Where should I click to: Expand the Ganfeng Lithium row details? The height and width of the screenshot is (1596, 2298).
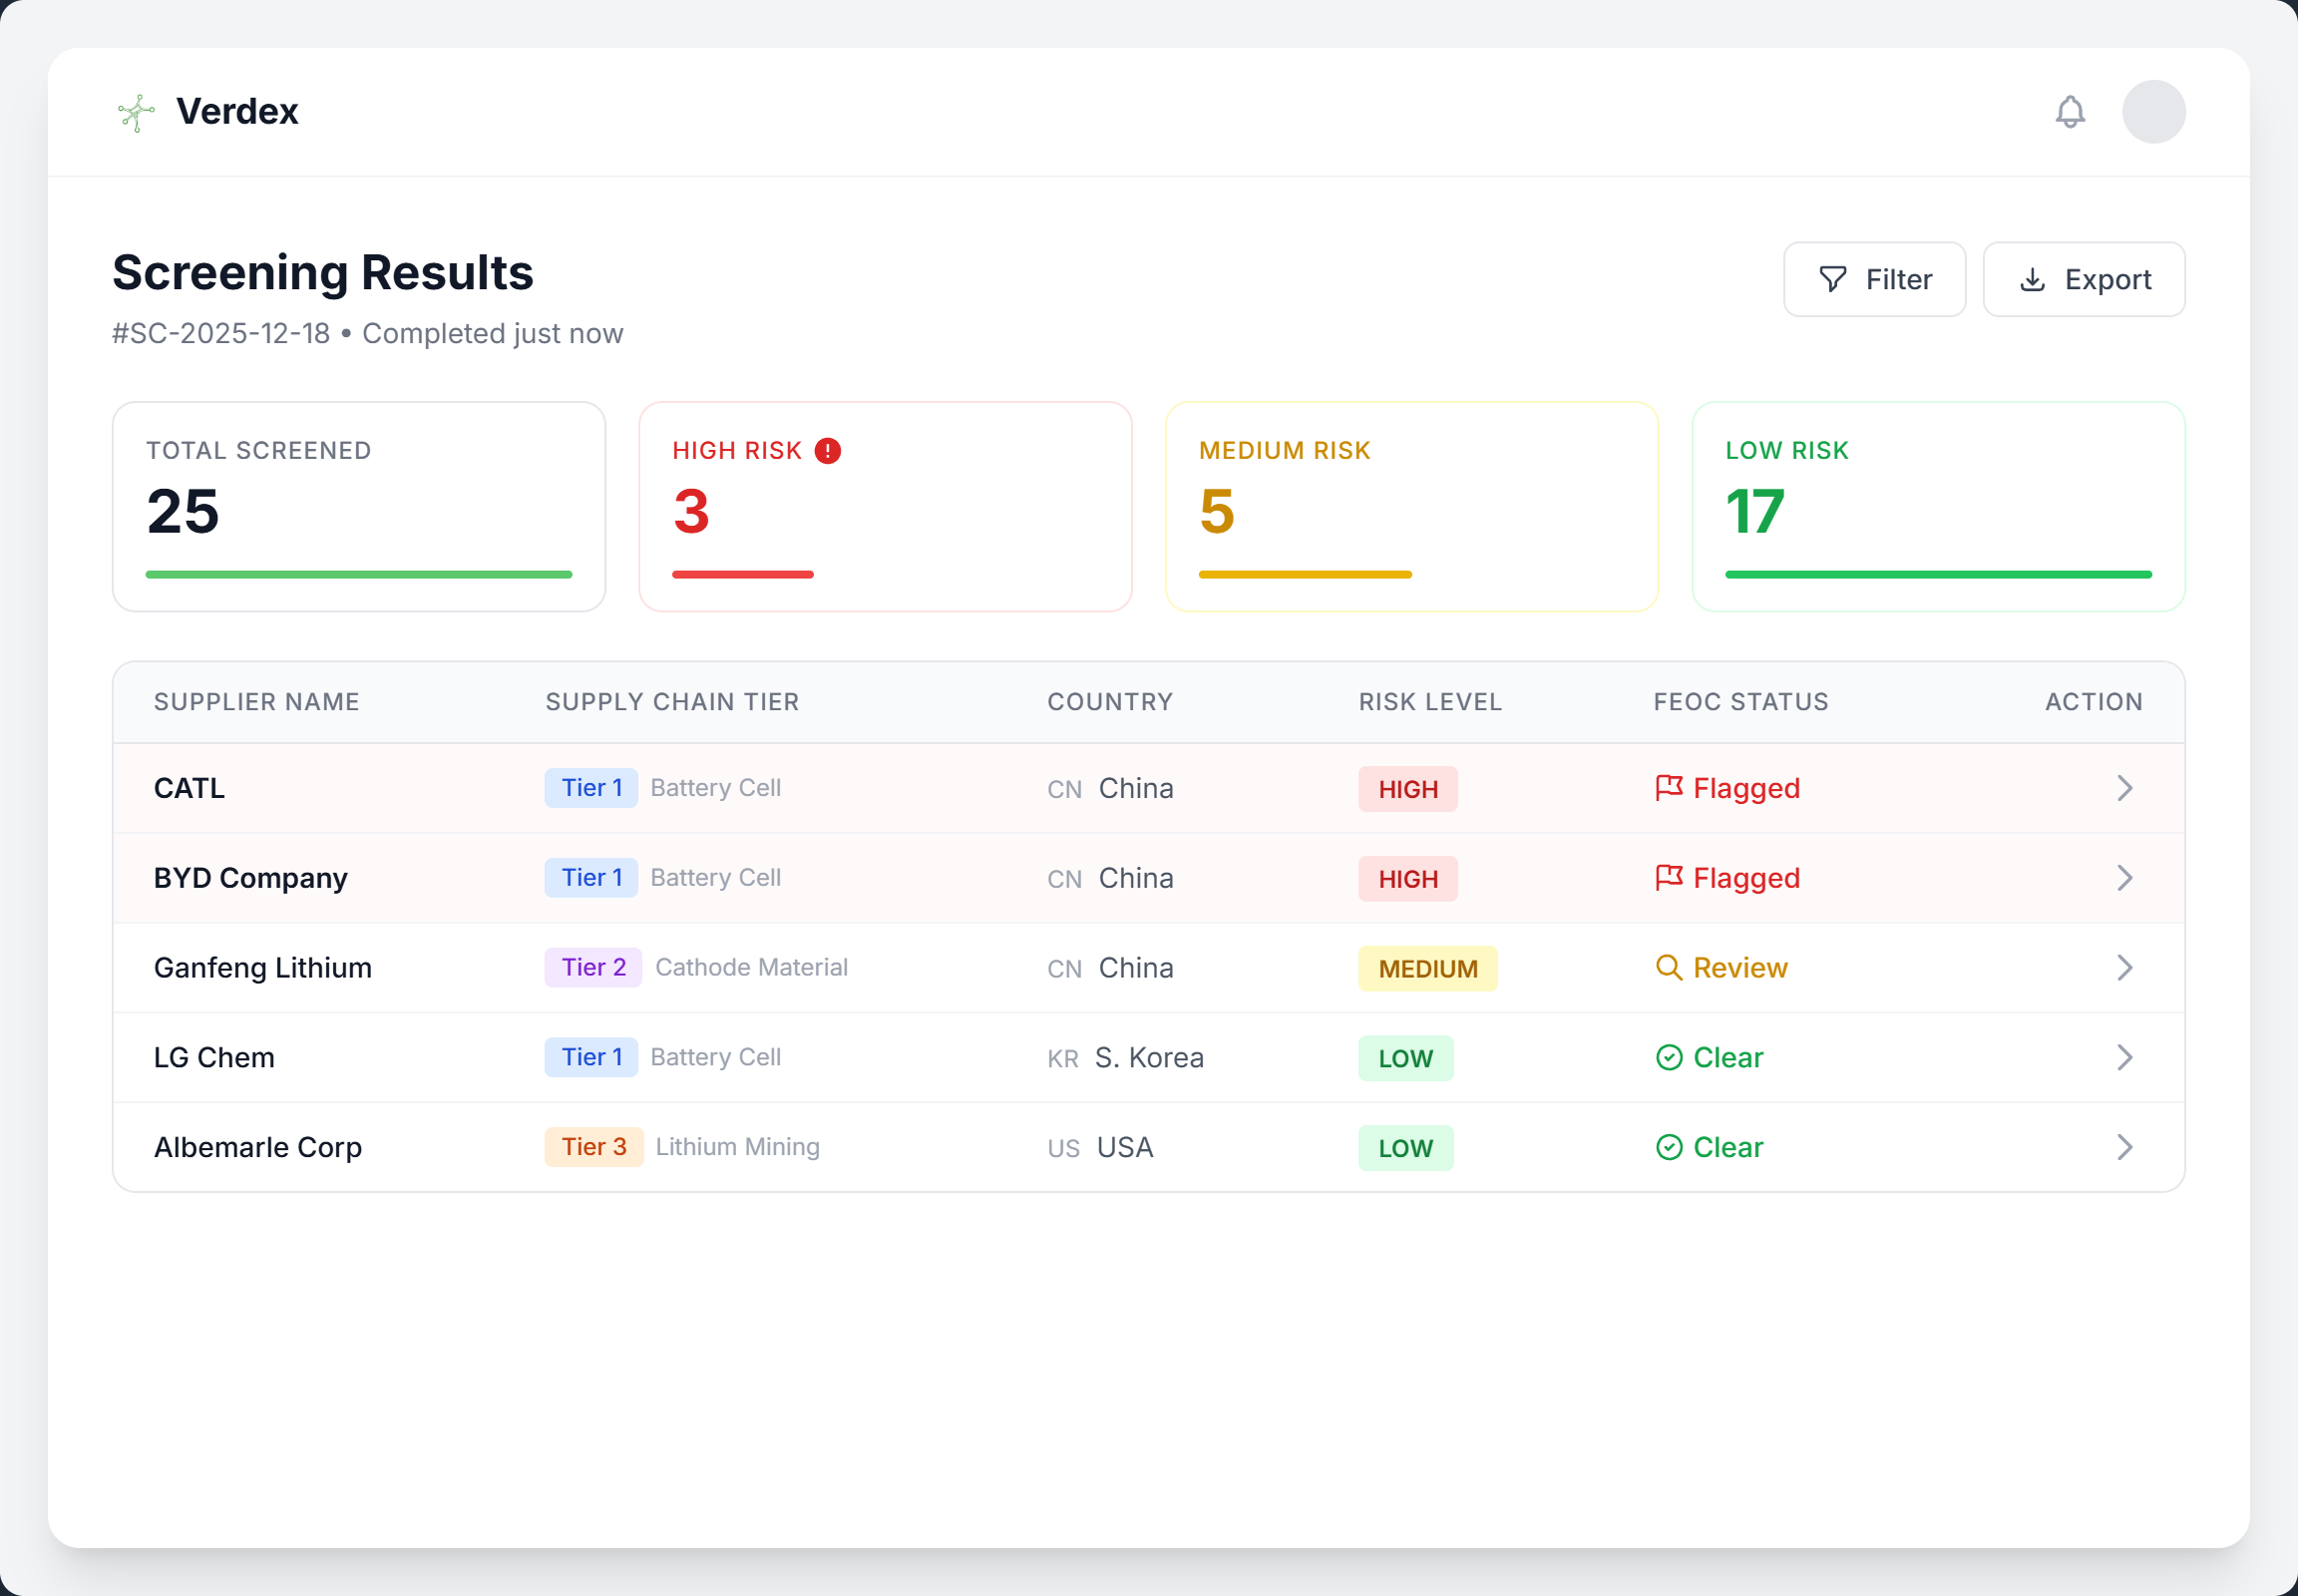(x=2124, y=968)
